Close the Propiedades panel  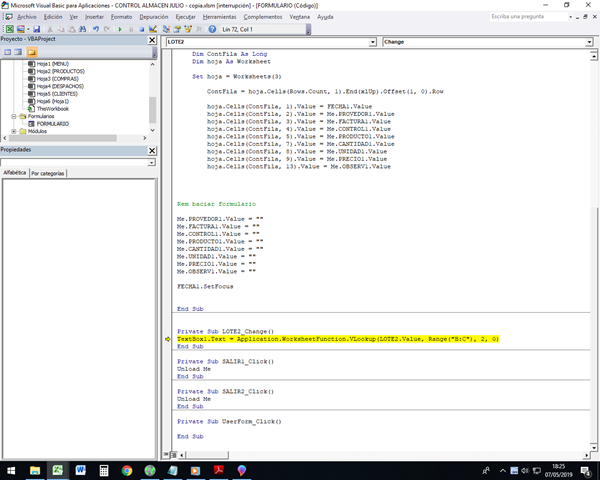click(152, 149)
